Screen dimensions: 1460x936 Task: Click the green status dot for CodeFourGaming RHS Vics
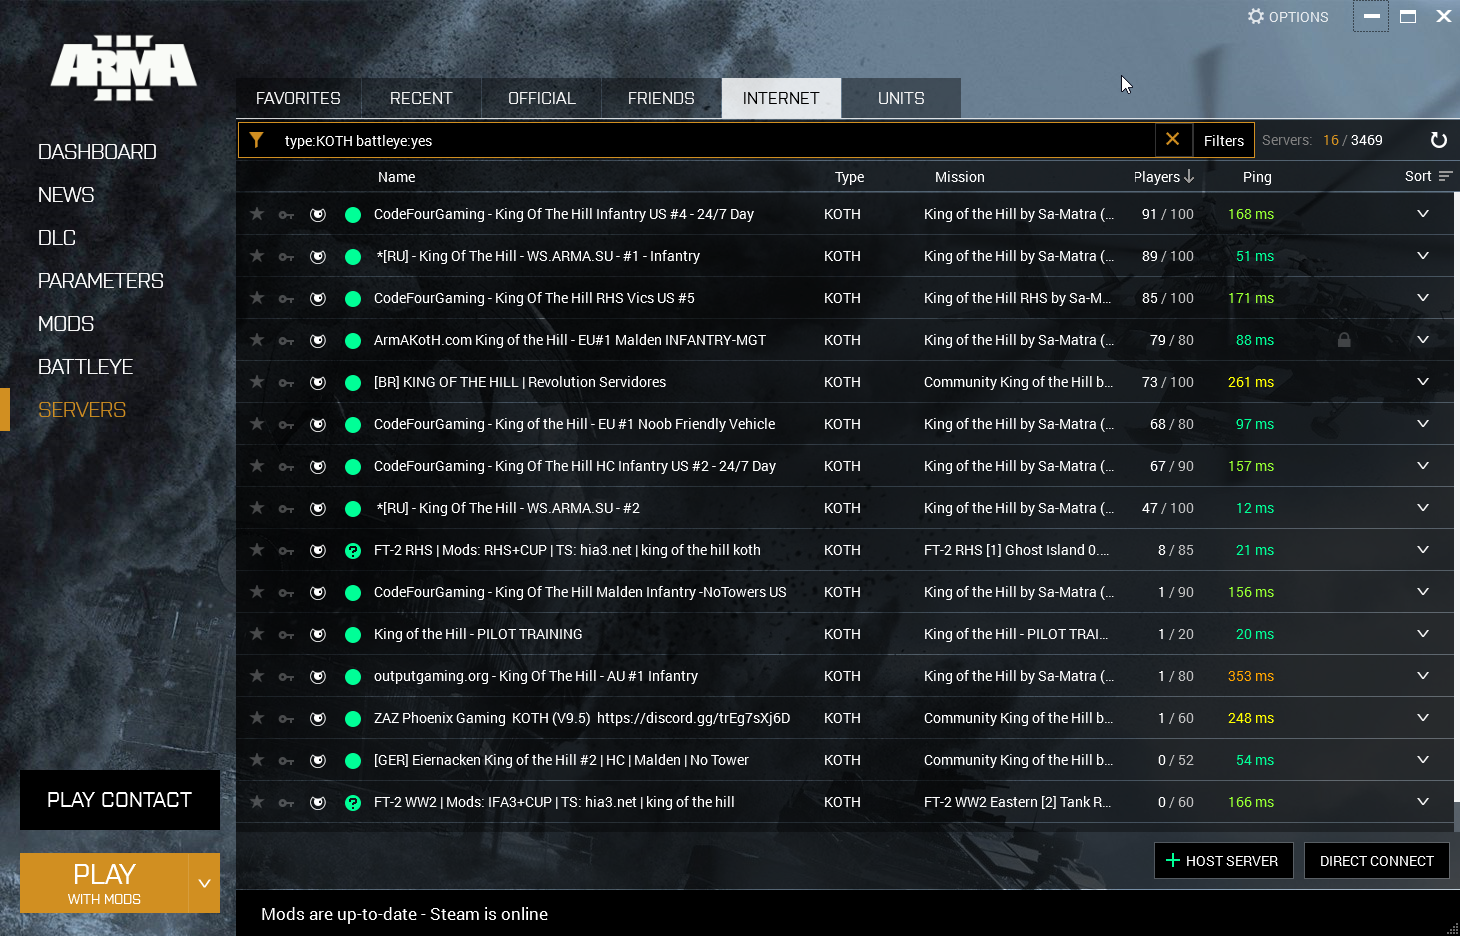click(353, 299)
